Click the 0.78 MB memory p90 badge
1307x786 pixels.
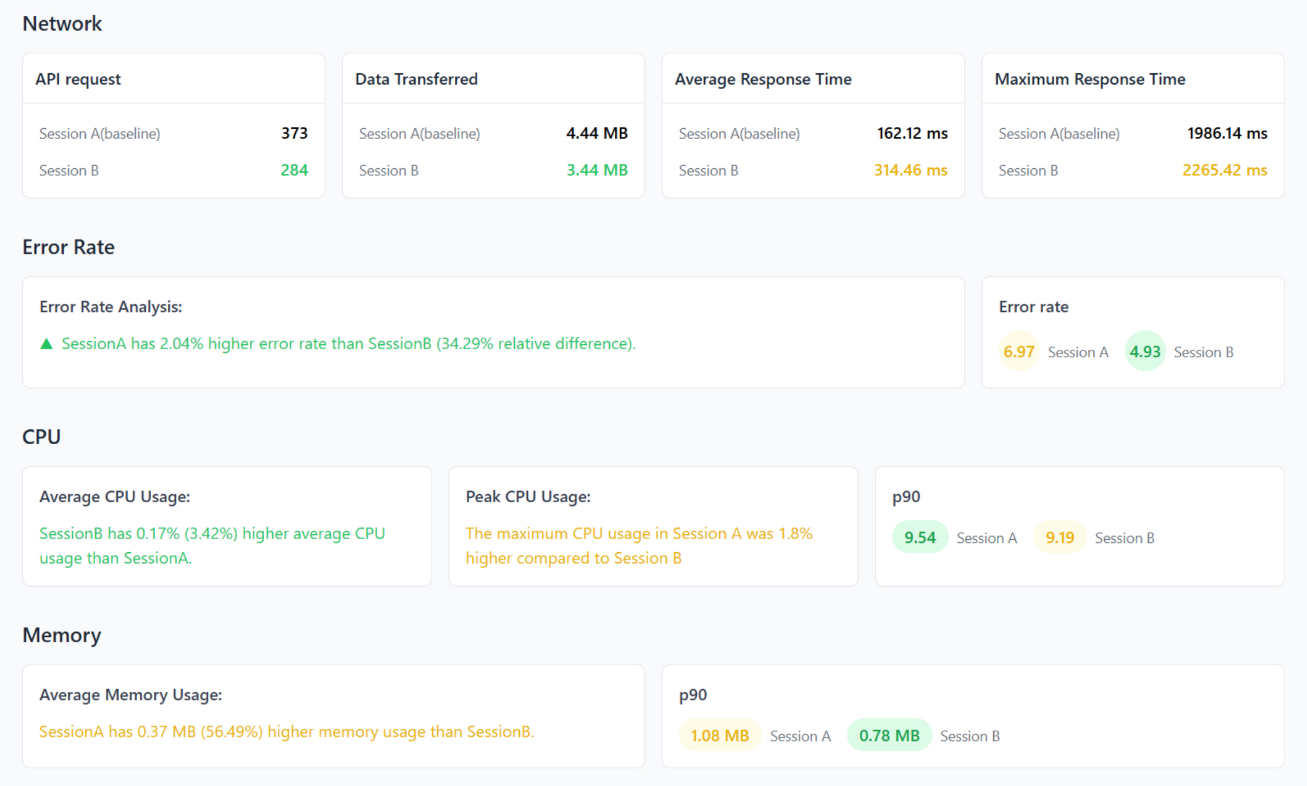tap(889, 736)
